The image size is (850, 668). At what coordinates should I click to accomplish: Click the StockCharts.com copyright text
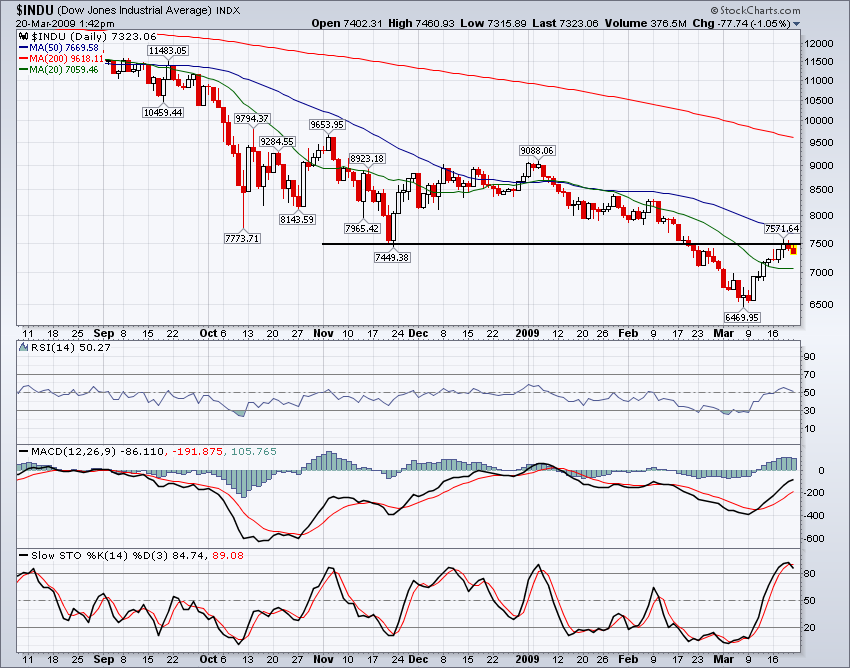tap(755, 10)
